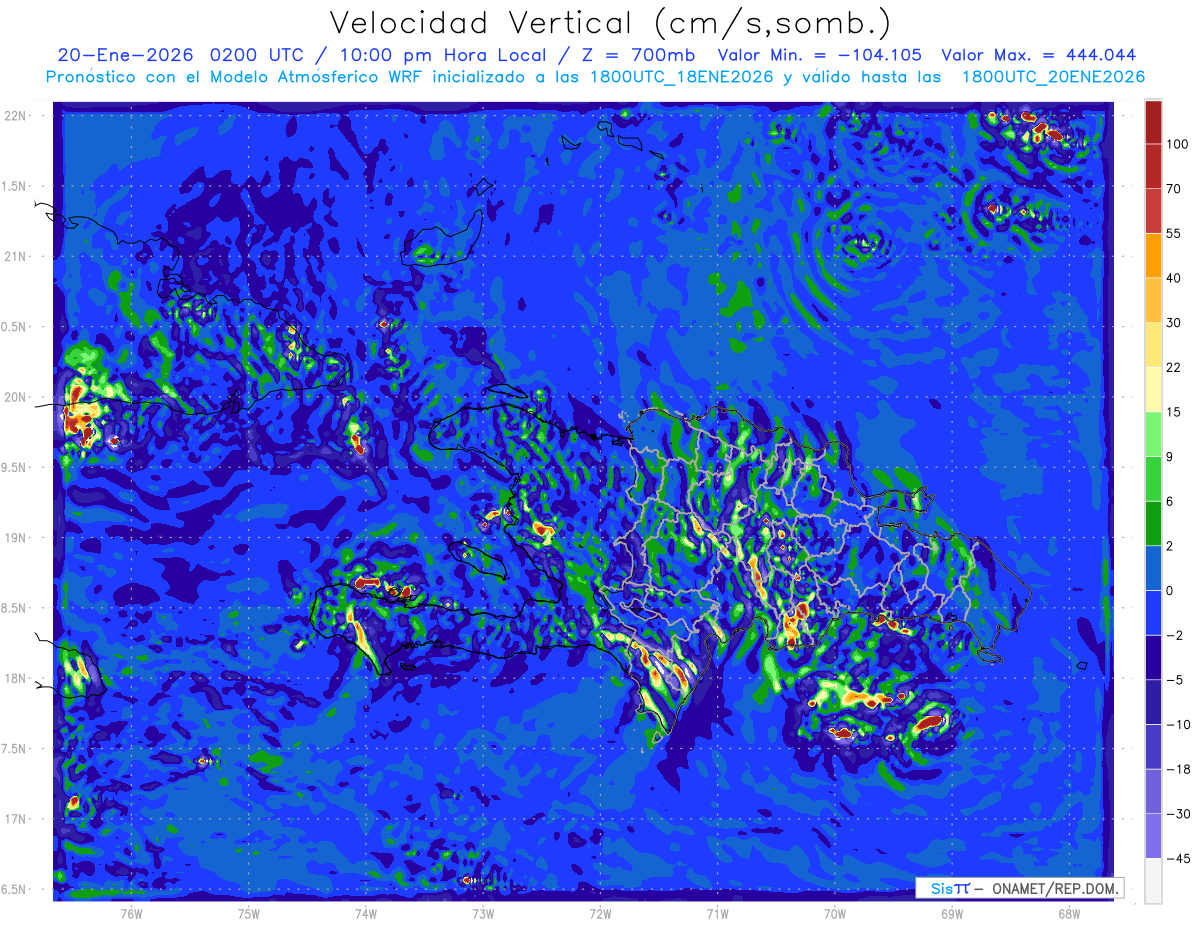Image resolution: width=1200 pixels, height=927 pixels.
Task: Pick the bright blue swatch between -2 and 0
Action: pyautogui.click(x=1153, y=612)
